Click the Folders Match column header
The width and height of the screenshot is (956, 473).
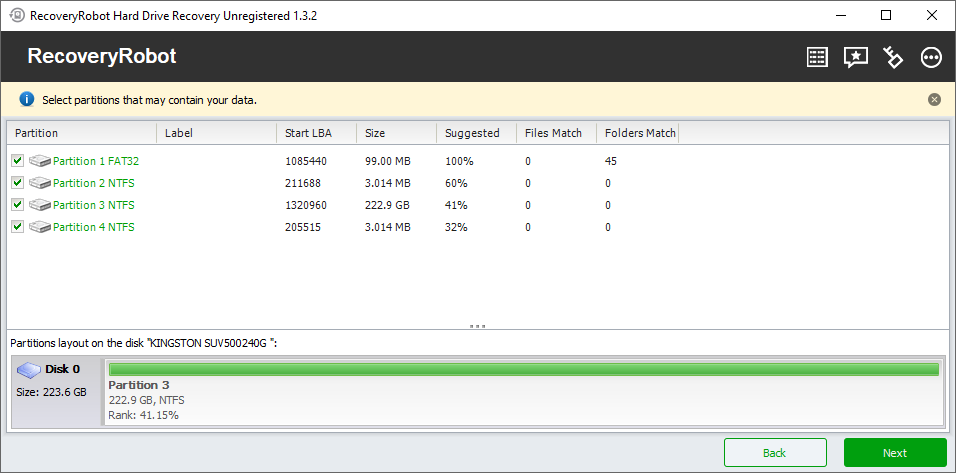[x=640, y=133]
